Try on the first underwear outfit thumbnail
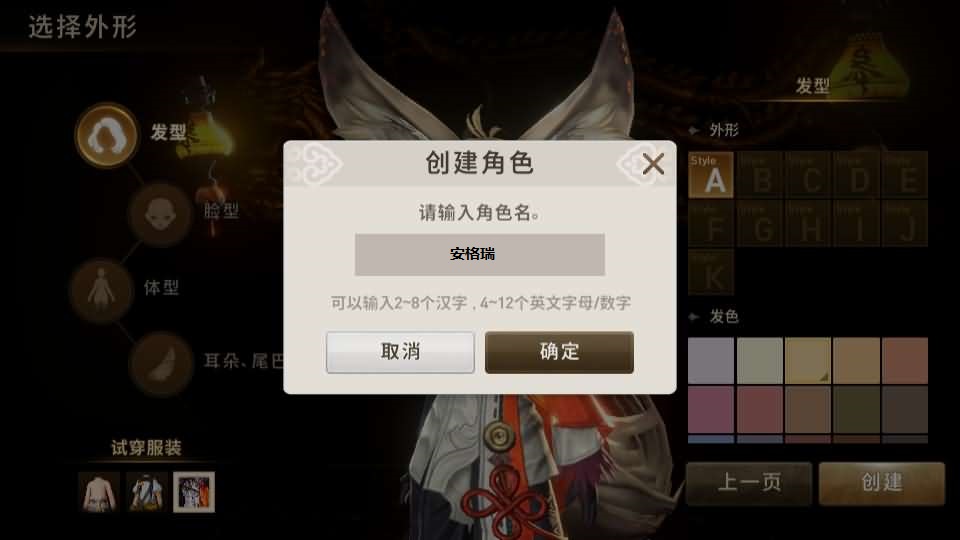Image resolution: width=960 pixels, height=540 pixels. [x=99, y=492]
